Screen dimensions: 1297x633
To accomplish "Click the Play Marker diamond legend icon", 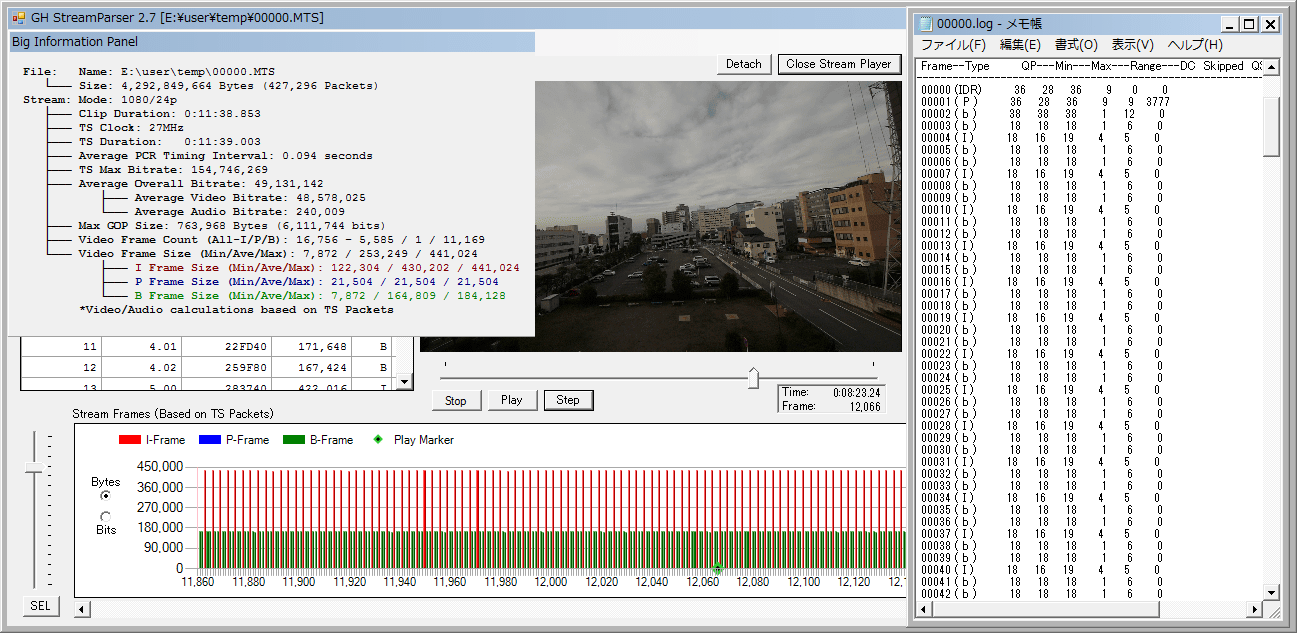I will (377, 440).
